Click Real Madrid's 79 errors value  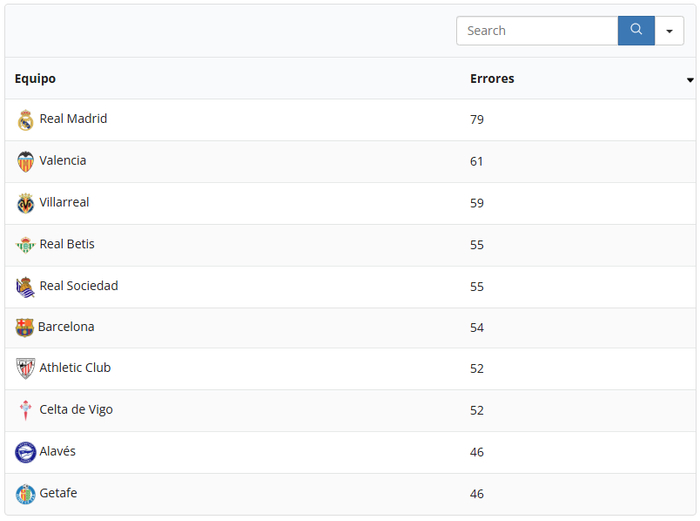477,120
